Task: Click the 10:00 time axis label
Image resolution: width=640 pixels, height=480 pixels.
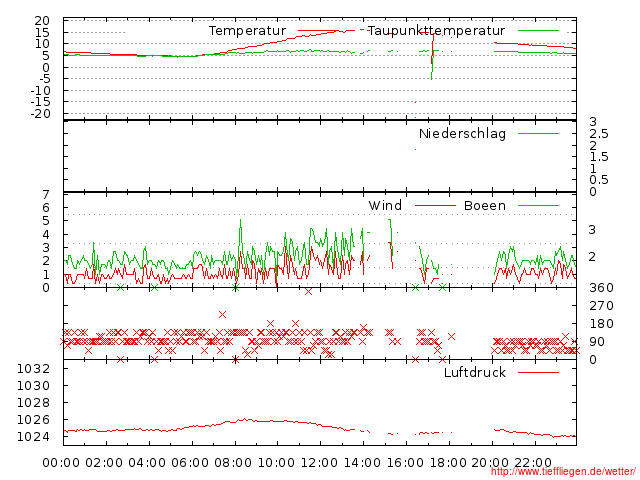Action: tap(276, 463)
